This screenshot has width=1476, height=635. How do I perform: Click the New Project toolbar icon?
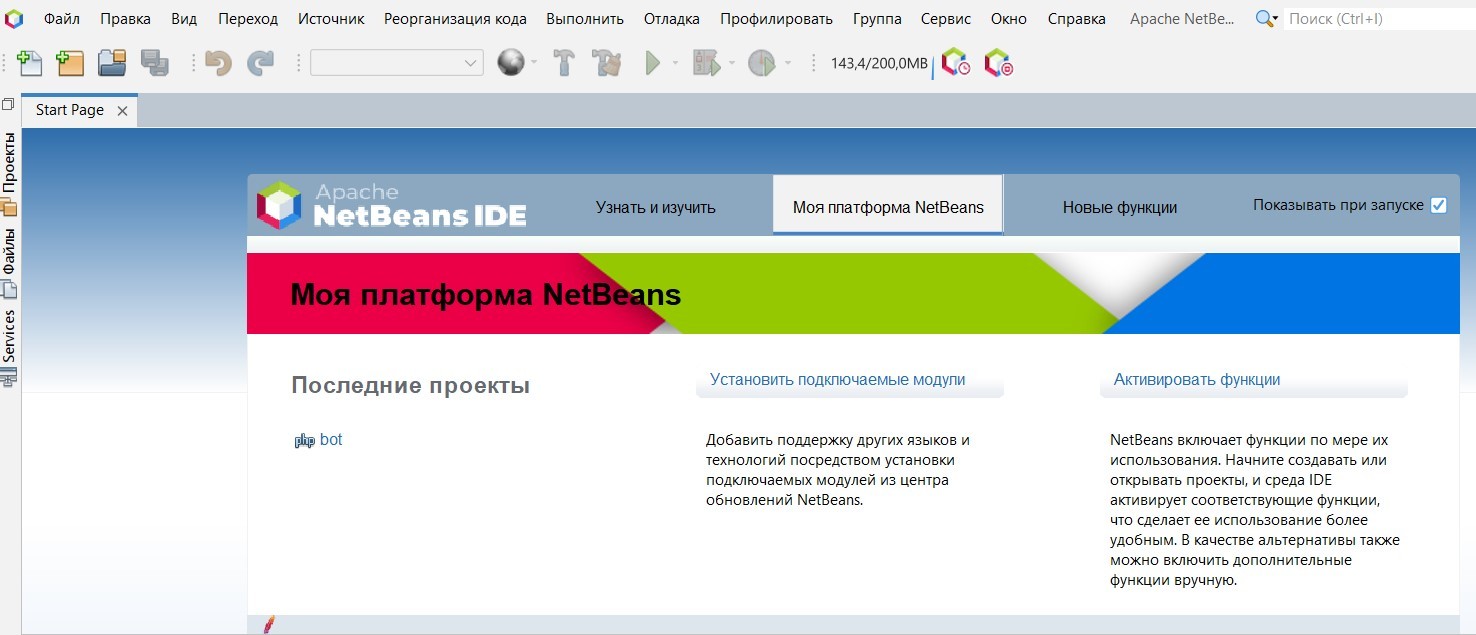[70, 62]
